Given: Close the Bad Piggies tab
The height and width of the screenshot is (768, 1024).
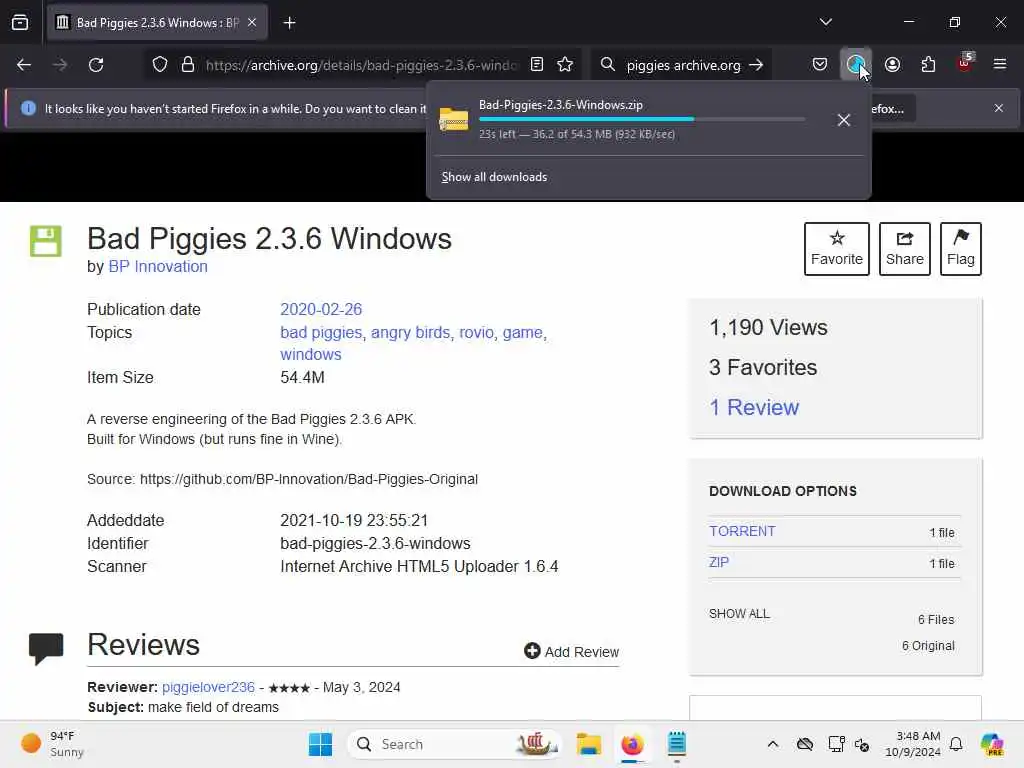Looking at the screenshot, I should click(x=252, y=22).
